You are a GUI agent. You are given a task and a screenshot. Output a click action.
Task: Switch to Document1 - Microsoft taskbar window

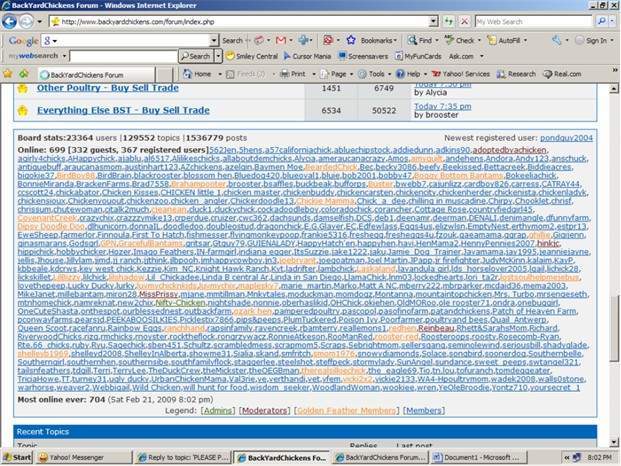click(479, 457)
